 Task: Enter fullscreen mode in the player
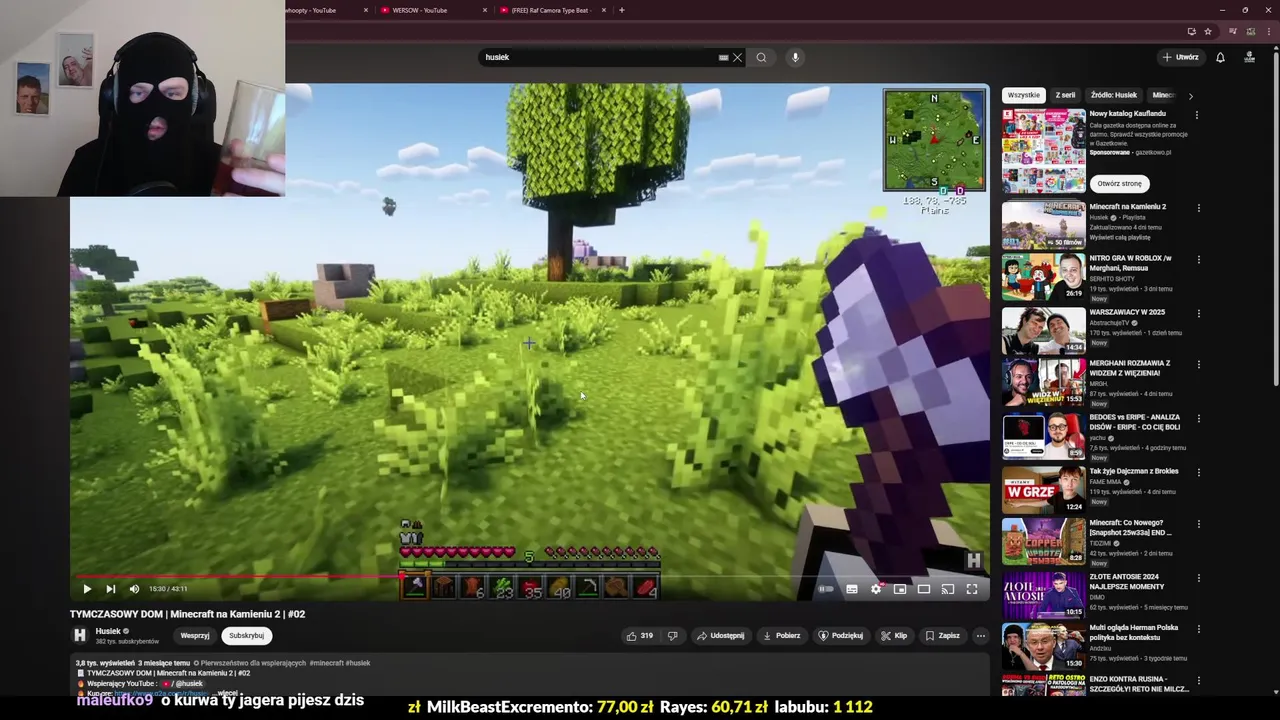point(972,589)
